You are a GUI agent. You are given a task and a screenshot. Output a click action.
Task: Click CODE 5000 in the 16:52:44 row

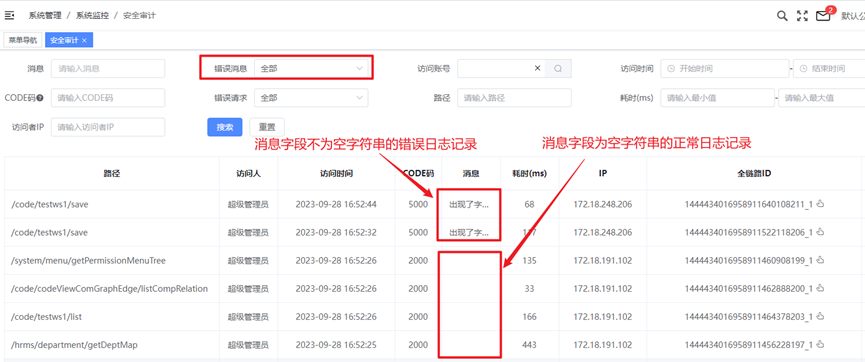pyautogui.click(x=418, y=204)
